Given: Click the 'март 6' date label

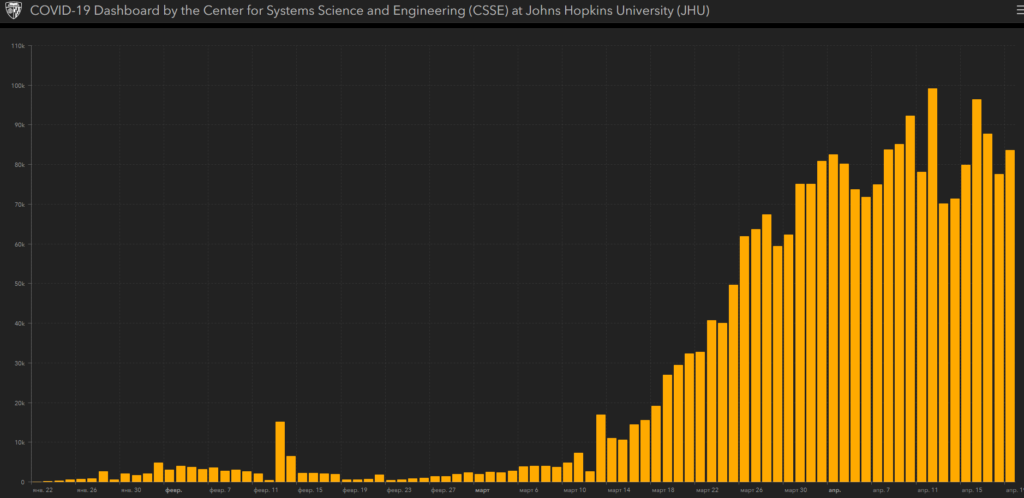Looking at the screenshot, I should [x=529, y=490].
